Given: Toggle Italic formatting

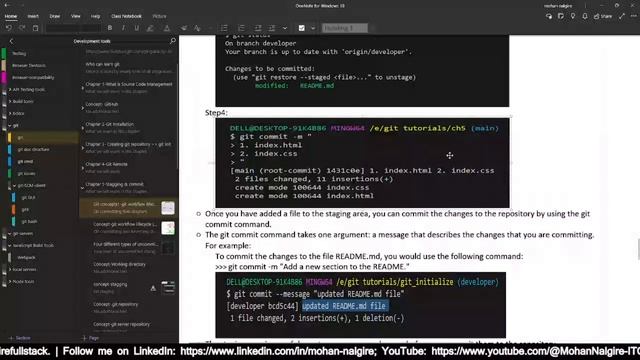Looking at the screenshot, I should click(123, 28).
